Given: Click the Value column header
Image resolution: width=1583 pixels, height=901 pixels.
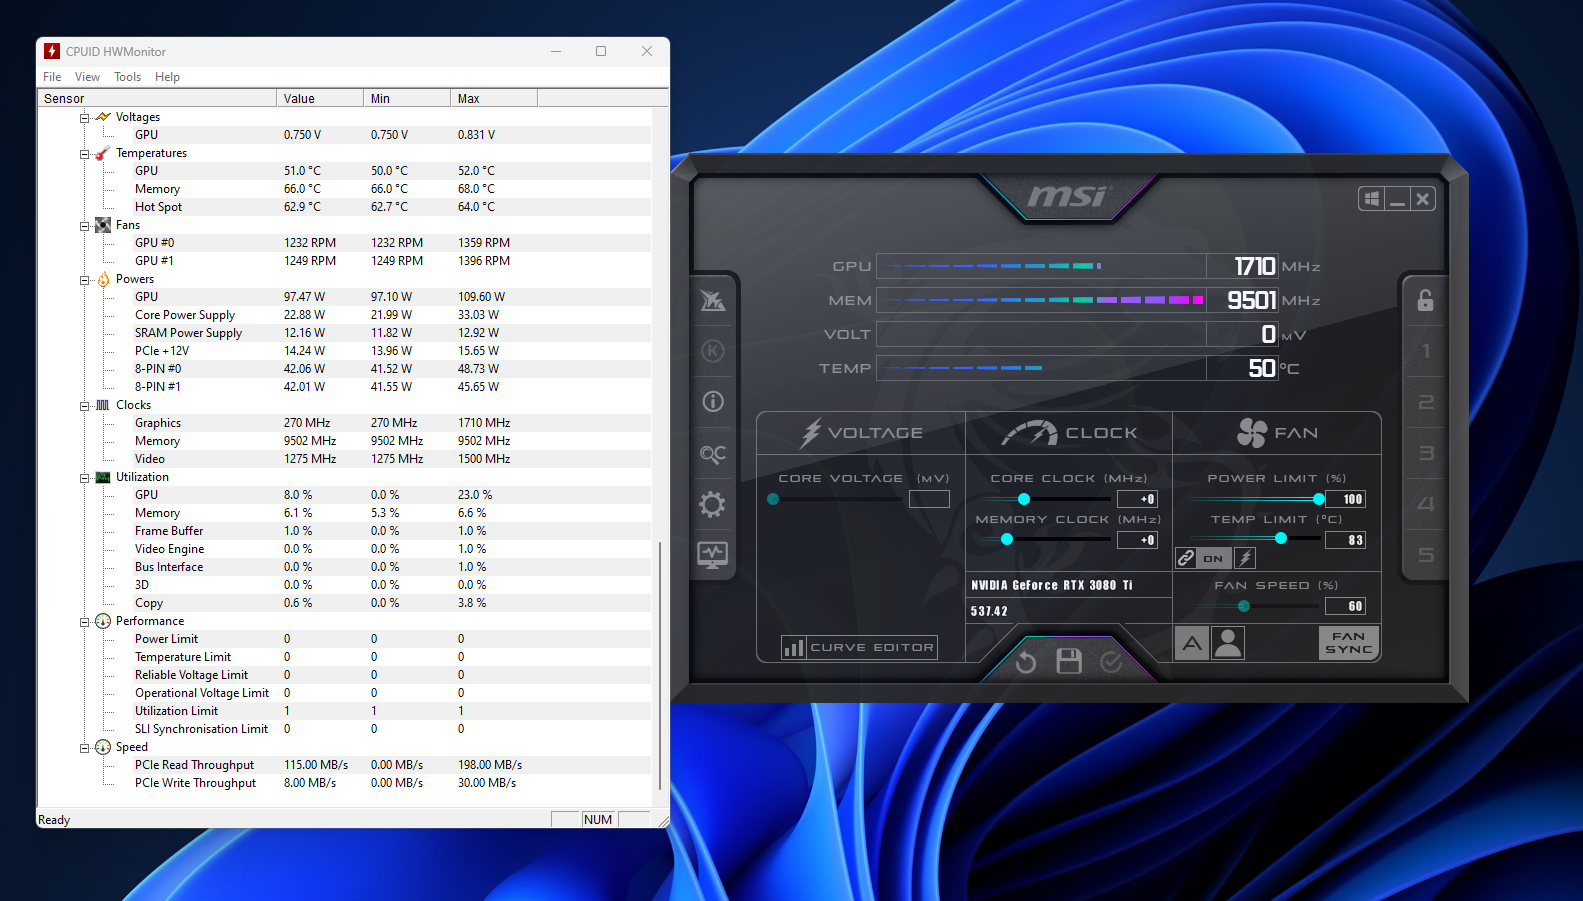Looking at the screenshot, I should pos(320,98).
